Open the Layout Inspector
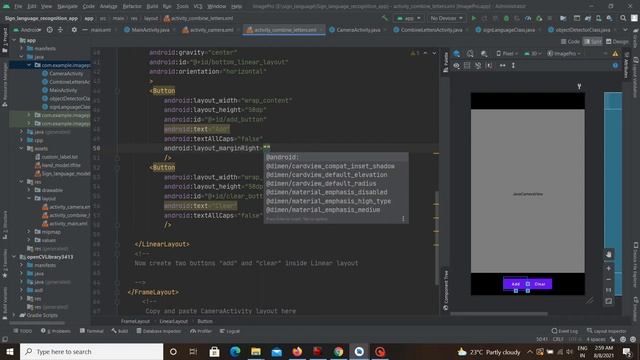This screenshot has width=640, height=360. [x=606, y=331]
